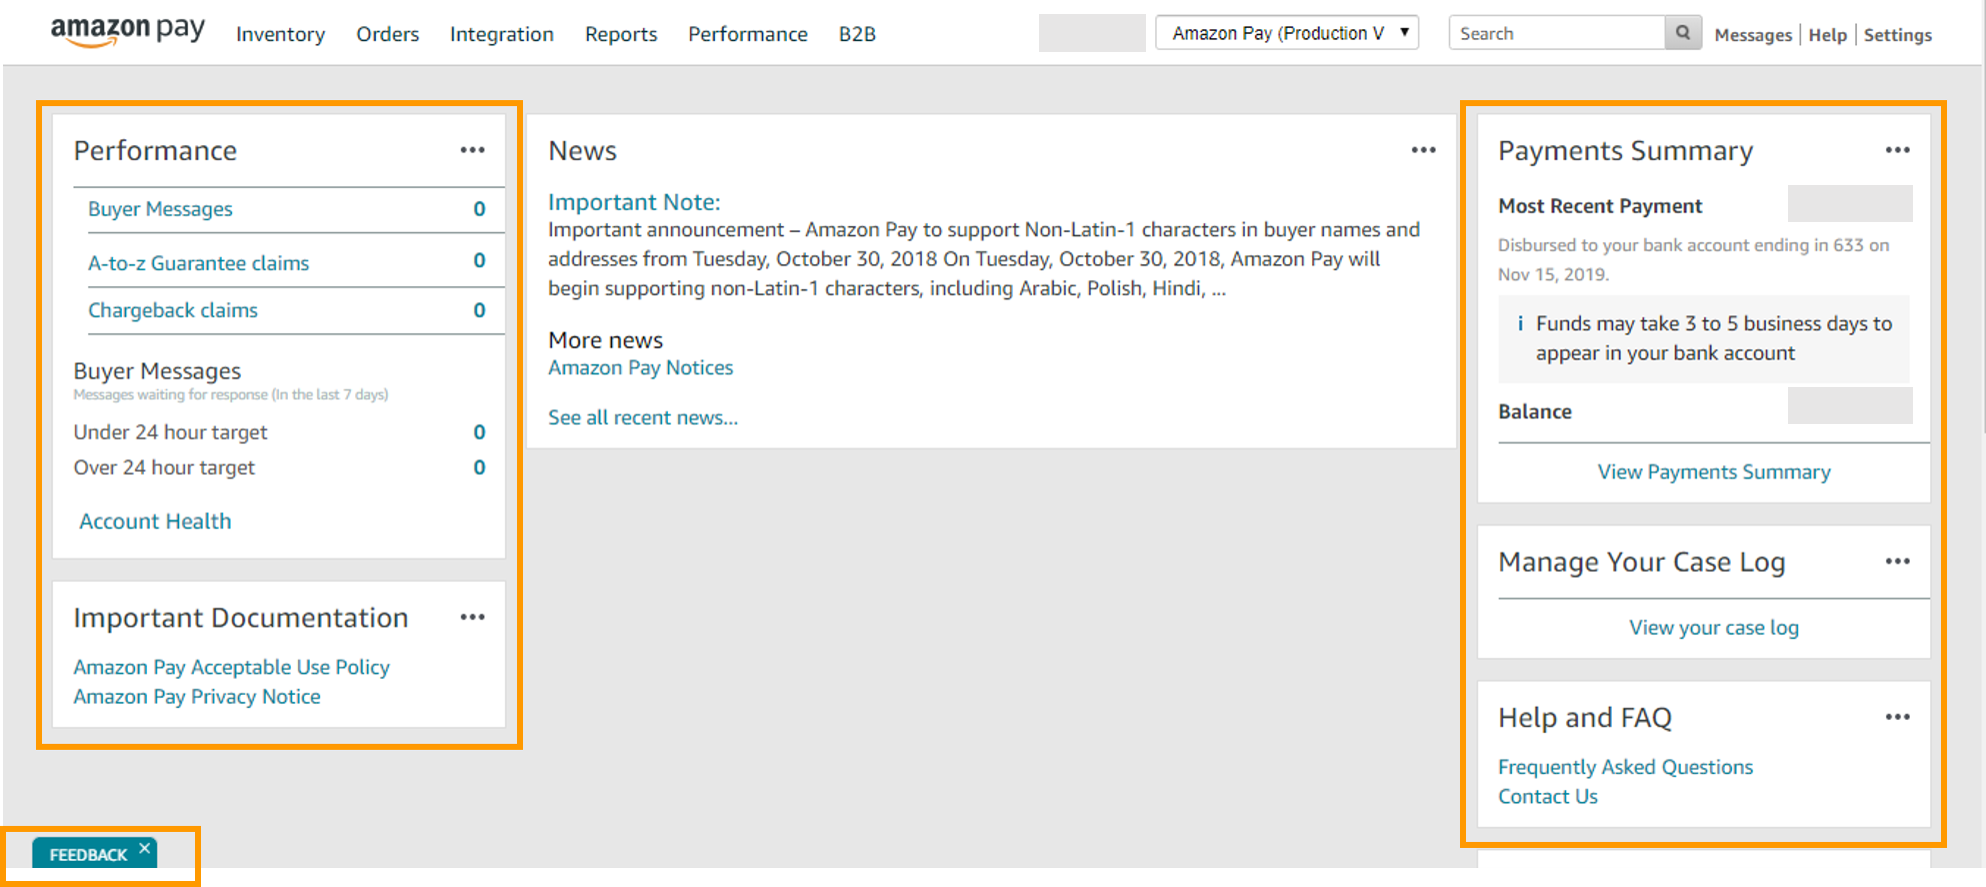The image size is (1986, 887).
Task: Go to Messages in the header
Action: [x=1753, y=35]
